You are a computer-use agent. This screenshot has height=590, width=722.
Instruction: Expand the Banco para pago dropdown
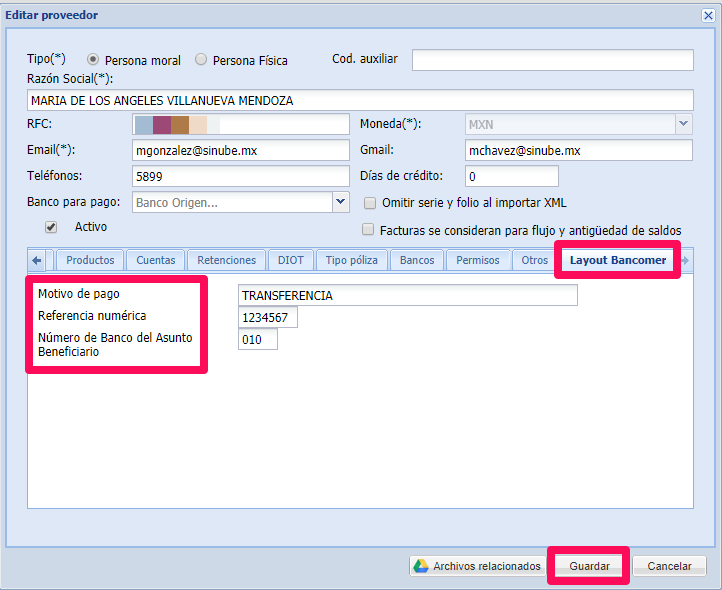click(341, 202)
